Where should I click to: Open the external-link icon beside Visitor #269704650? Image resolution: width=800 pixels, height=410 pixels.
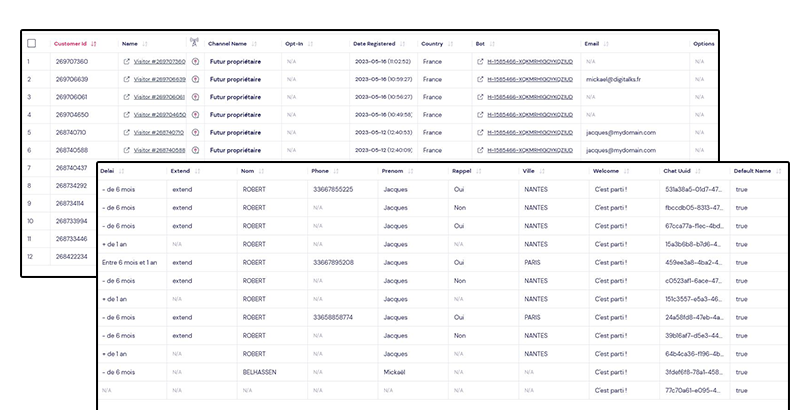[x=127, y=115]
